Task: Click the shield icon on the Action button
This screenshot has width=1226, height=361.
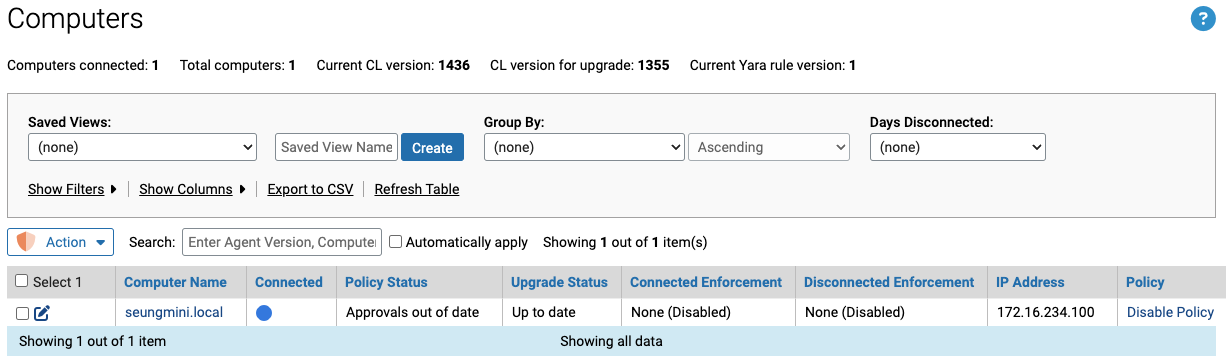Action: click(26, 242)
